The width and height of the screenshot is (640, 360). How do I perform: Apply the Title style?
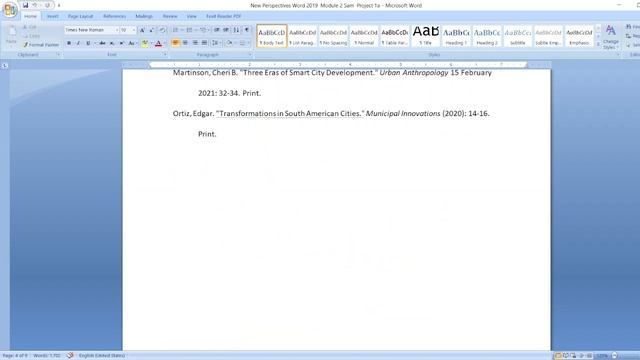(x=426, y=36)
